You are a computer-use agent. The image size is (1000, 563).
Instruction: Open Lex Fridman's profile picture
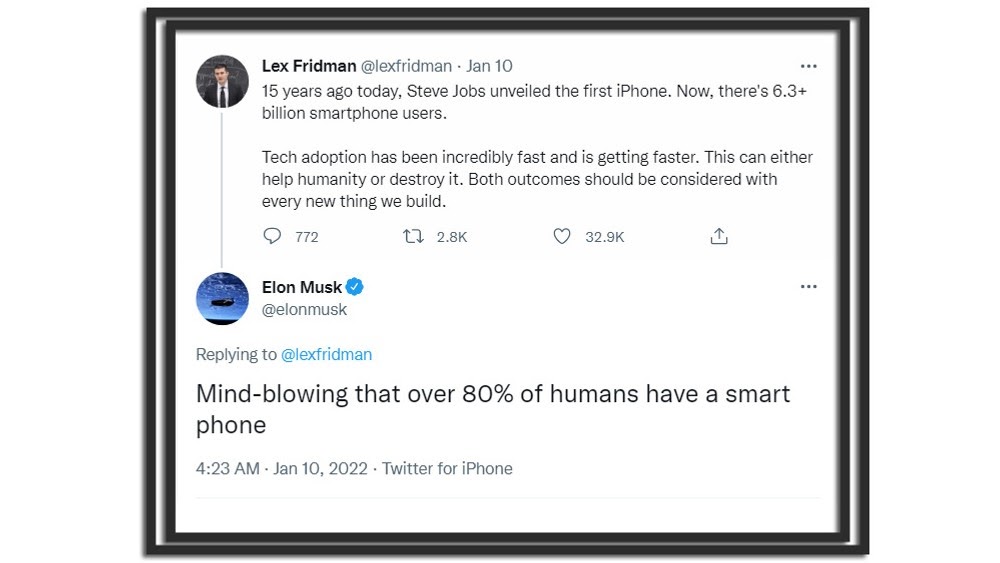pyautogui.click(x=222, y=81)
